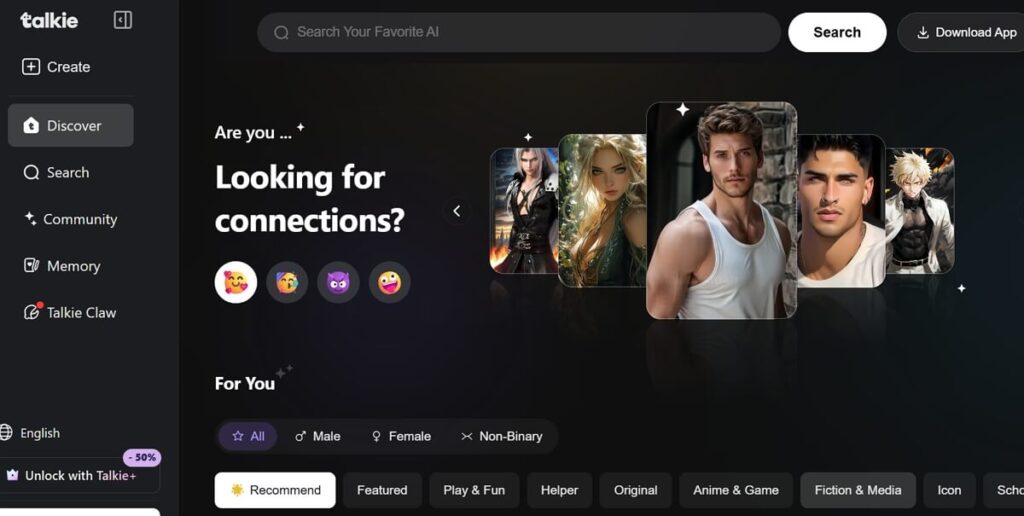Open the blonde woman character card
This screenshot has height=516, width=1024.
point(602,210)
